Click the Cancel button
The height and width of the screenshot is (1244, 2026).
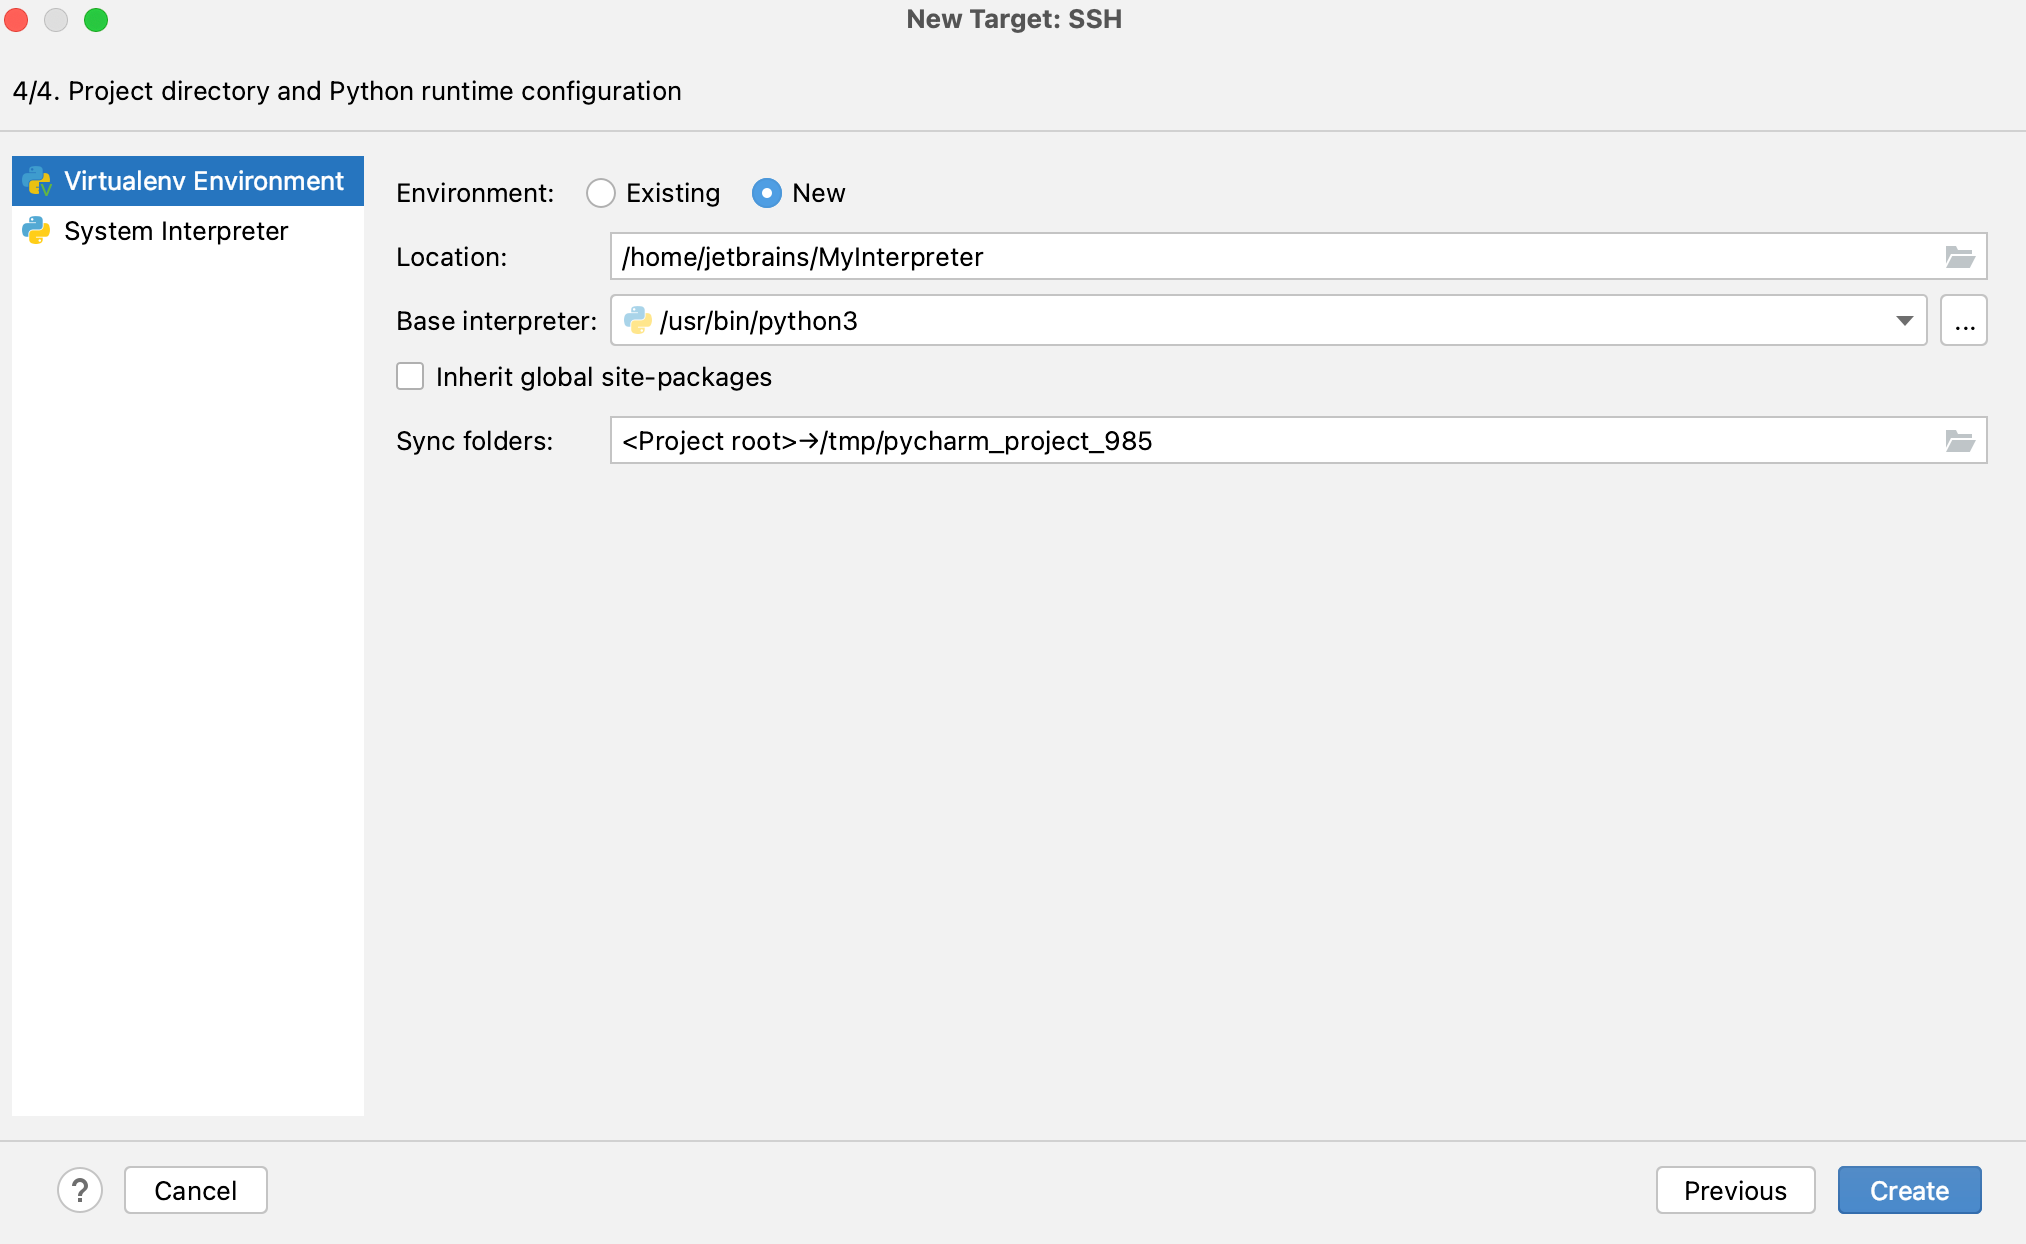[x=195, y=1190]
